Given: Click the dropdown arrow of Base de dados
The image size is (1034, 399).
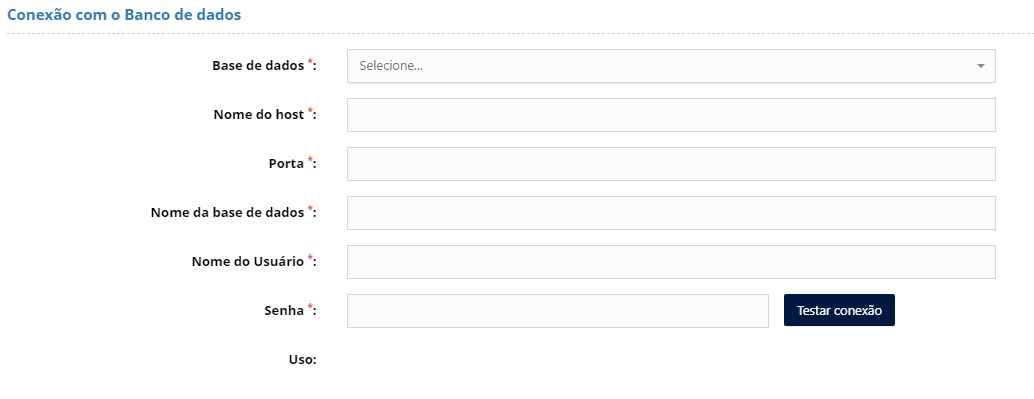Looking at the screenshot, I should pos(981,66).
